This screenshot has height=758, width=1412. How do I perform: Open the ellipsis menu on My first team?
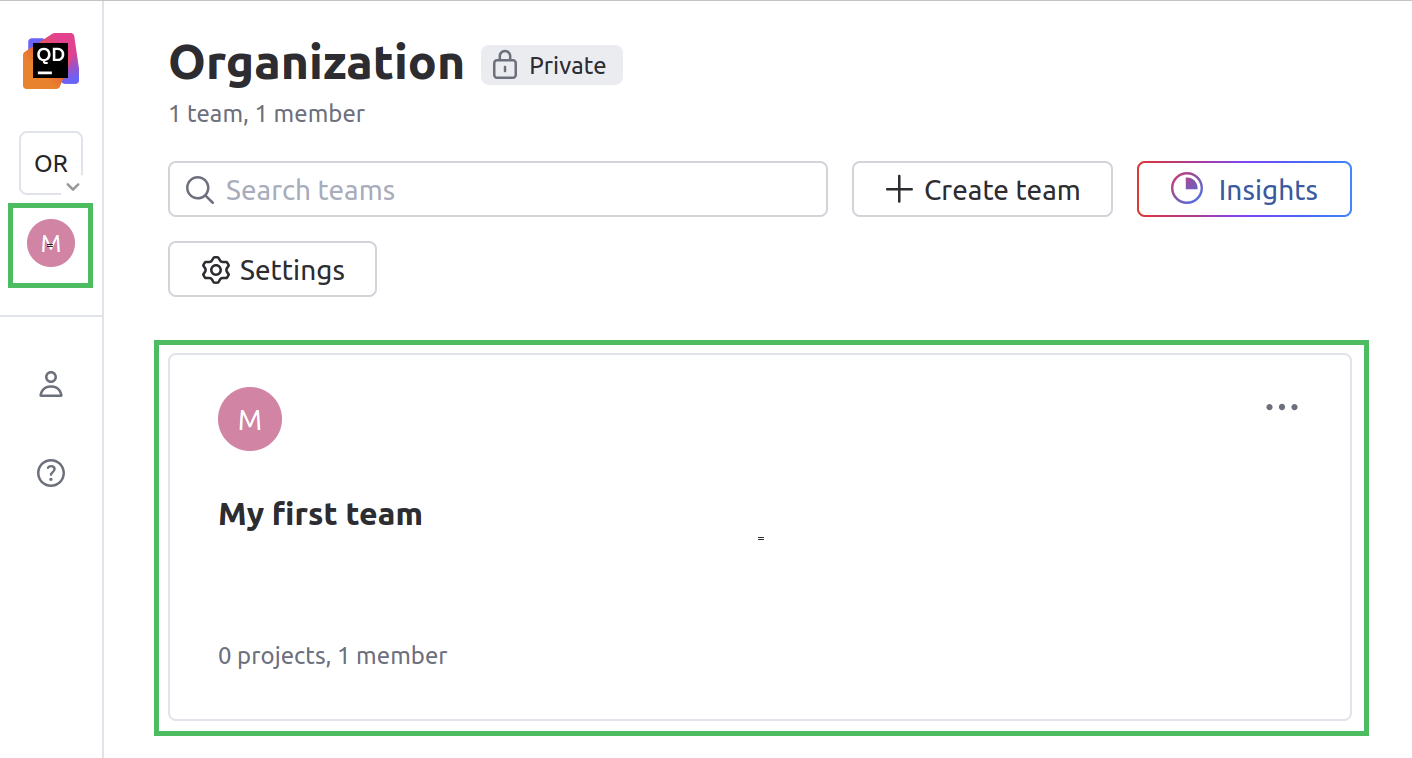tap(1282, 407)
